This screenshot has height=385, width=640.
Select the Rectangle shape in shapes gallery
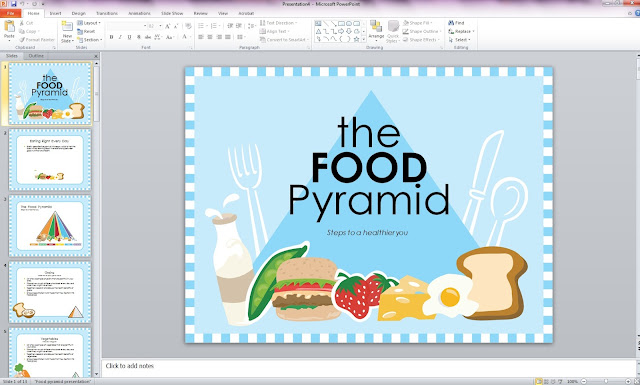coord(341,23)
